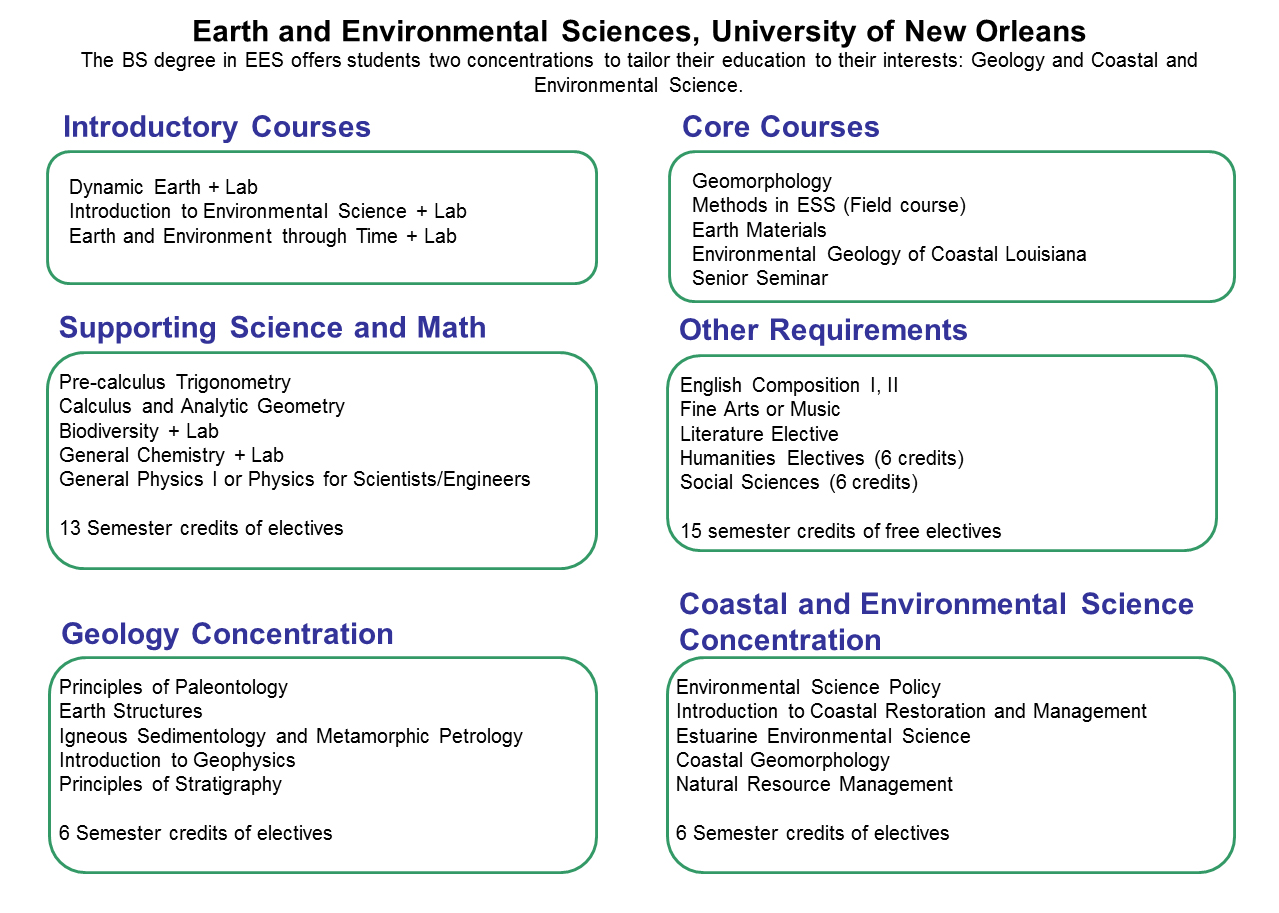Click the Geomorphology course line
The image size is (1279, 913).
(761, 181)
